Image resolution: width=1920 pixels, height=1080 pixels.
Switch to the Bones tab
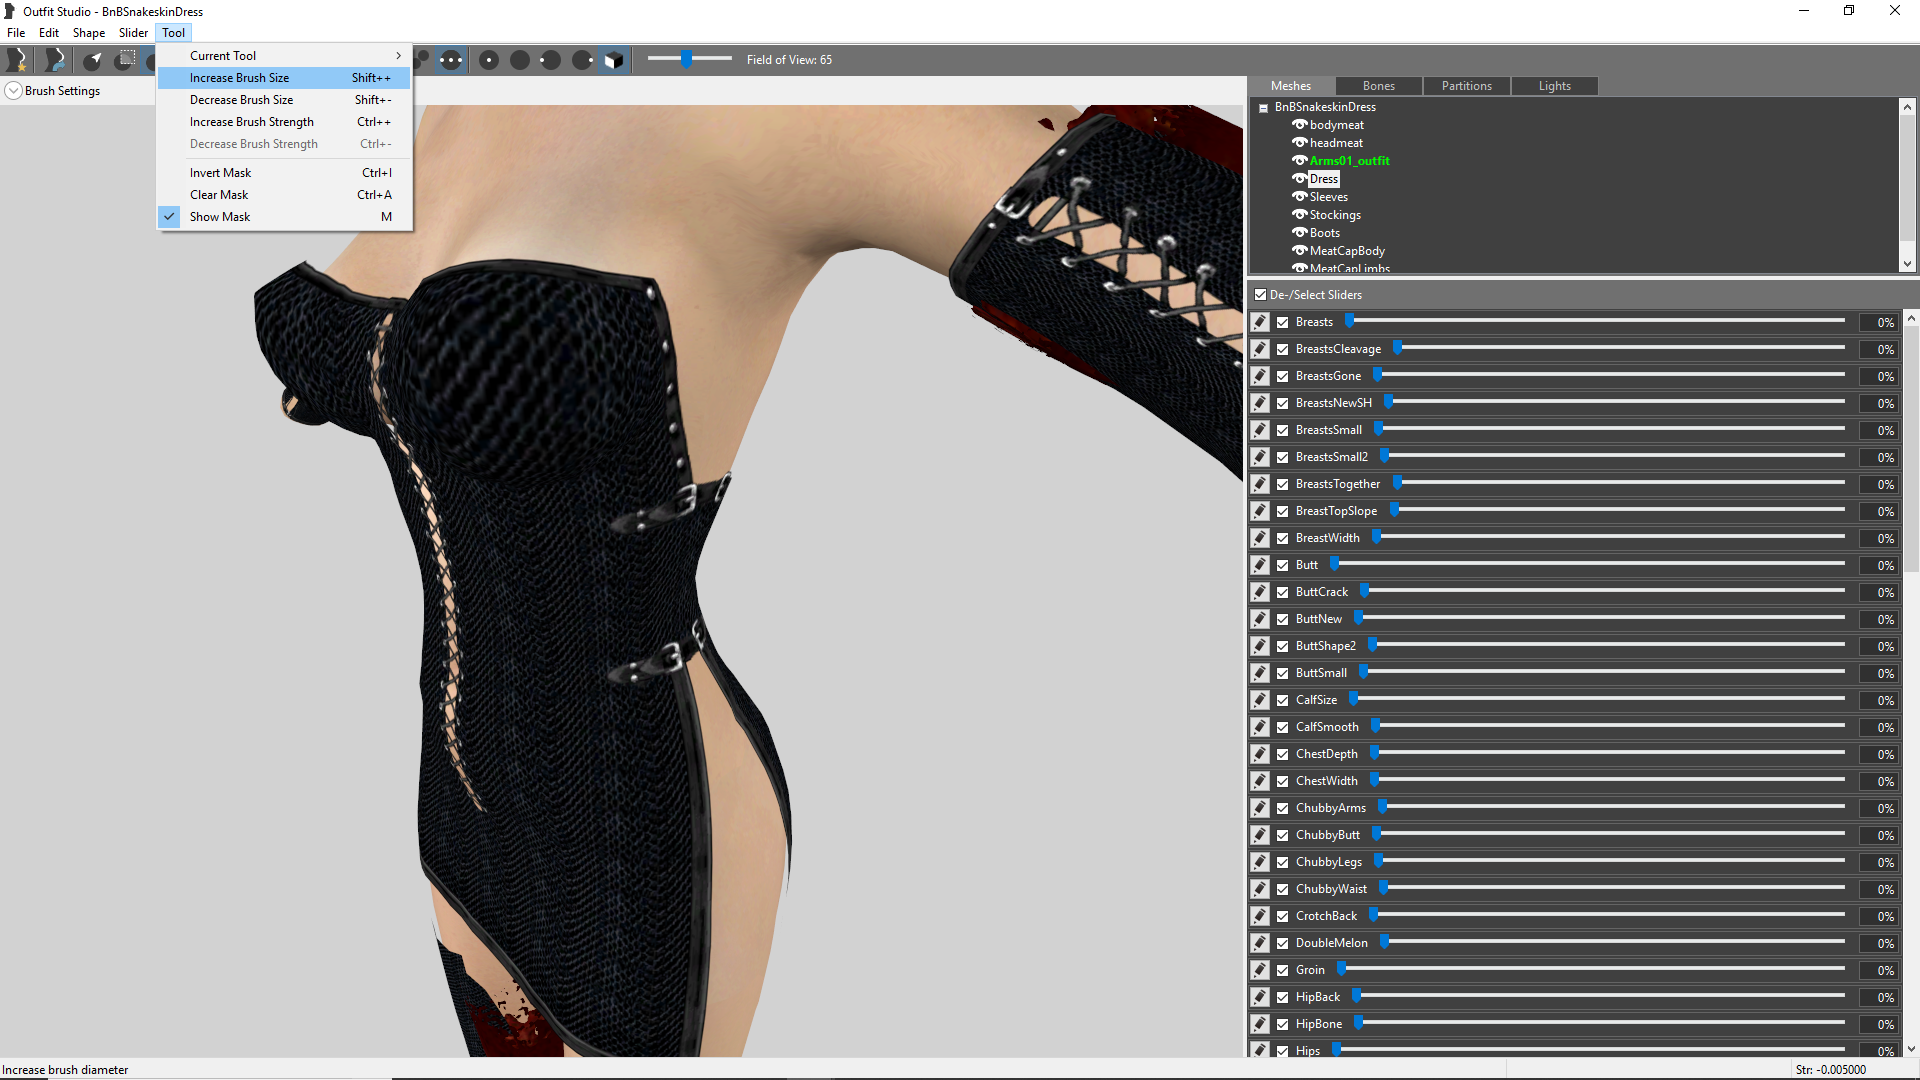(1378, 86)
